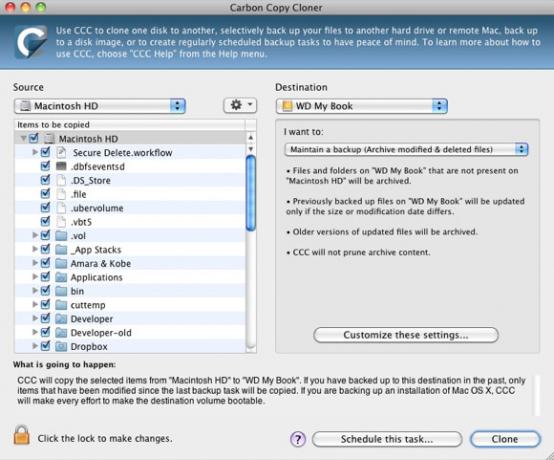This screenshot has width=554, height=460.
Task: Select the Dropbox folder icon
Action: coord(61,346)
